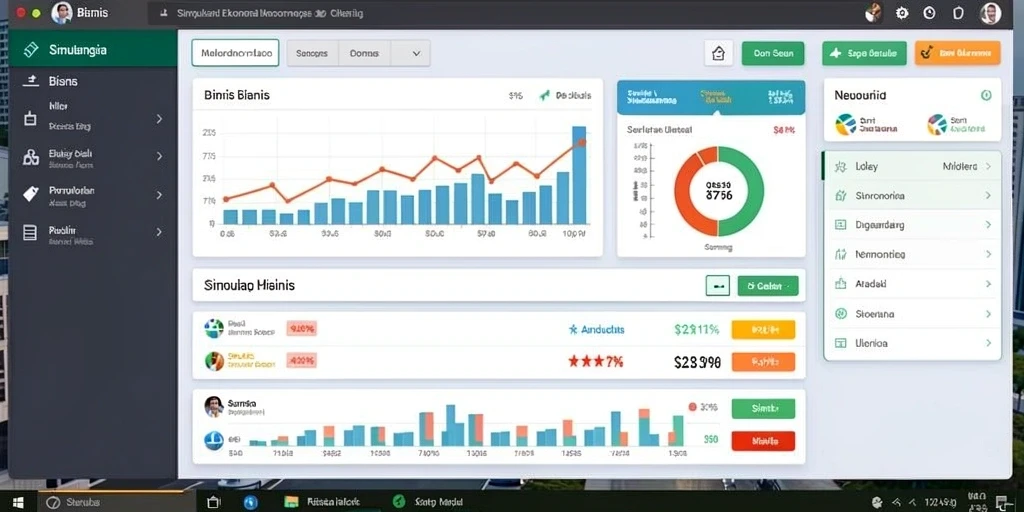Open the user avatar at top right
This screenshot has height=512, width=1024.
(x=990, y=13)
